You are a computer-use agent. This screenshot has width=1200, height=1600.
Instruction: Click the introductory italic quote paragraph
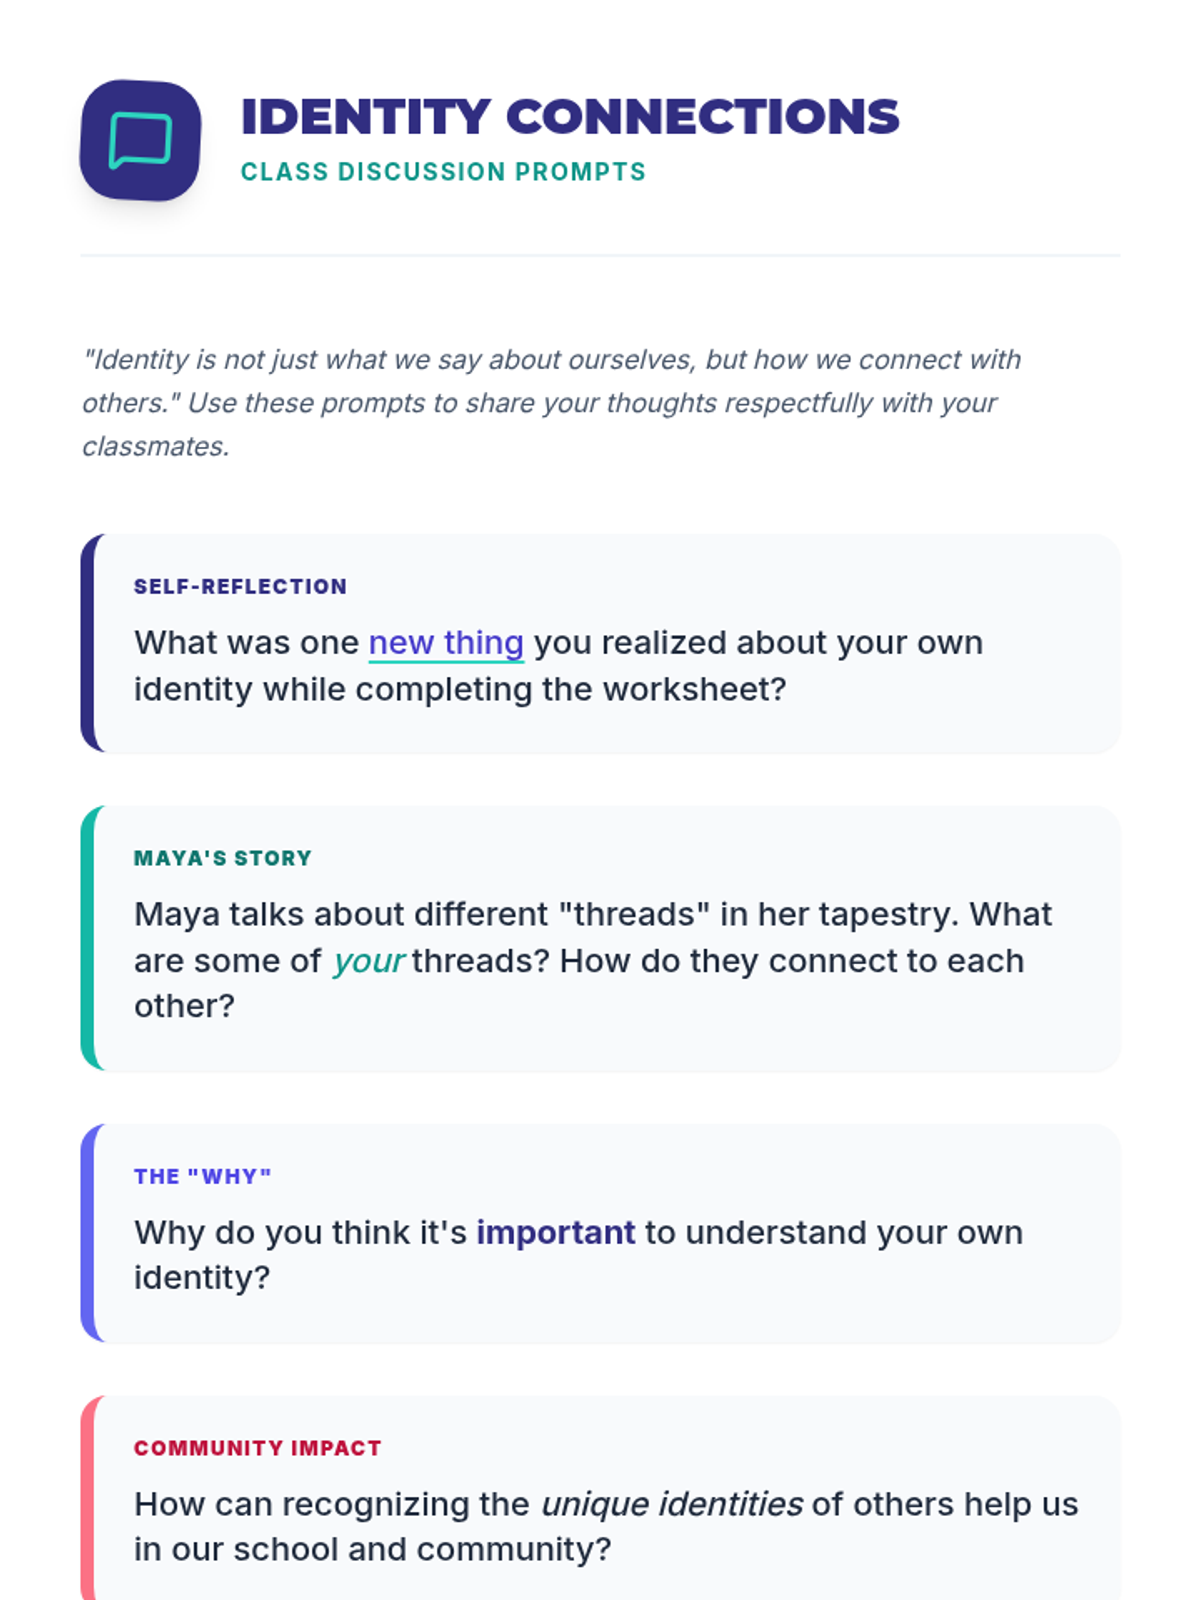click(x=552, y=403)
